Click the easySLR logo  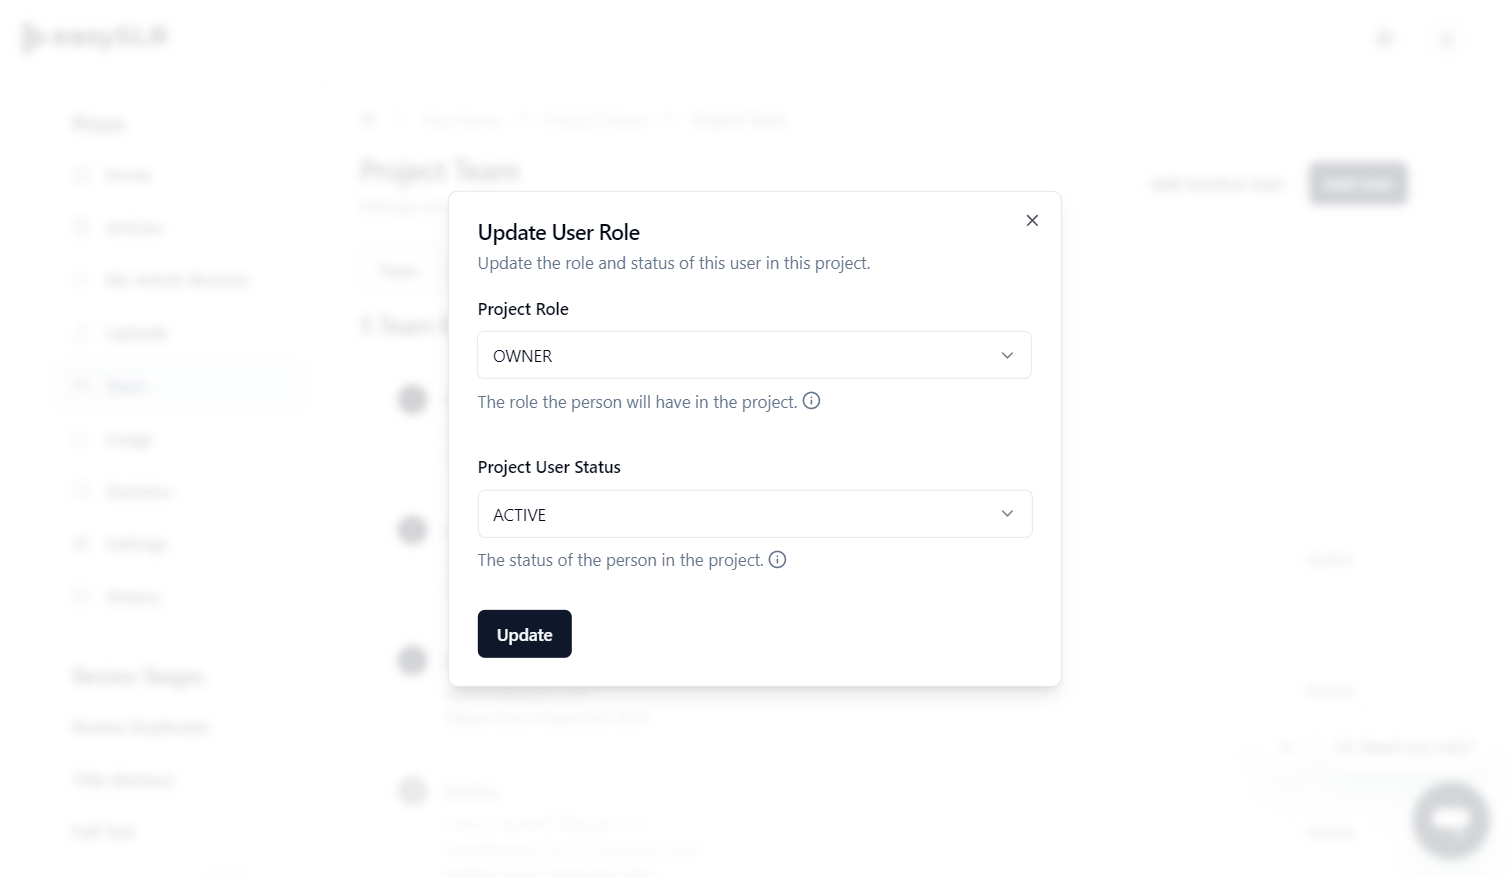pos(95,38)
